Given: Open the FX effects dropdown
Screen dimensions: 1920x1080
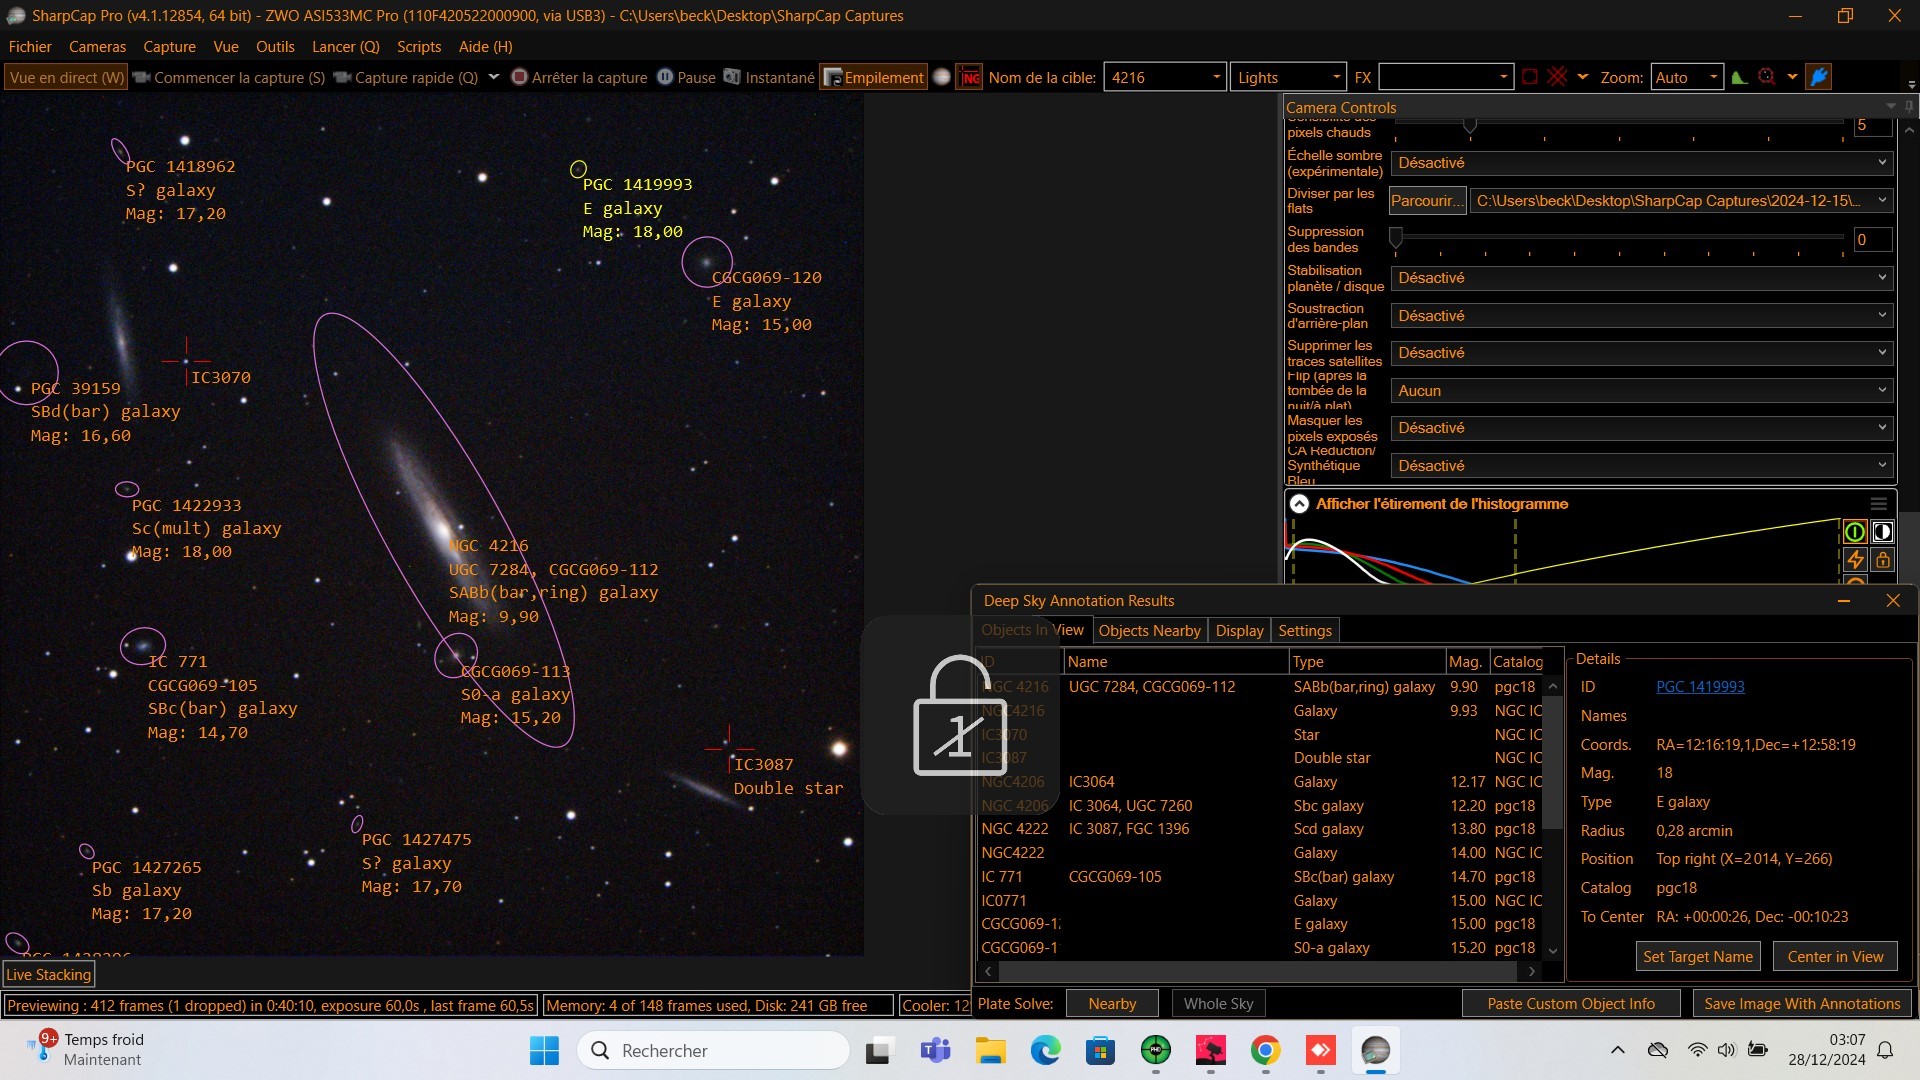Looking at the screenshot, I should (1503, 77).
